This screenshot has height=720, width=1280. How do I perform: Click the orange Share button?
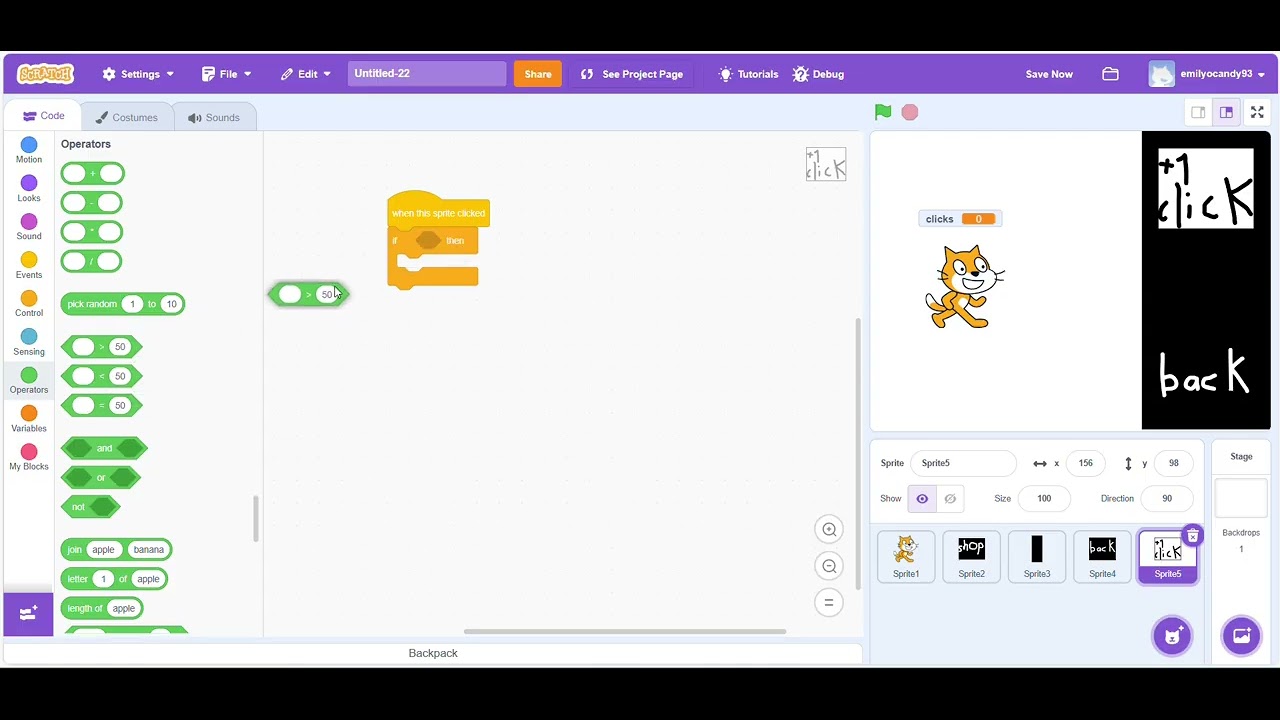click(538, 74)
